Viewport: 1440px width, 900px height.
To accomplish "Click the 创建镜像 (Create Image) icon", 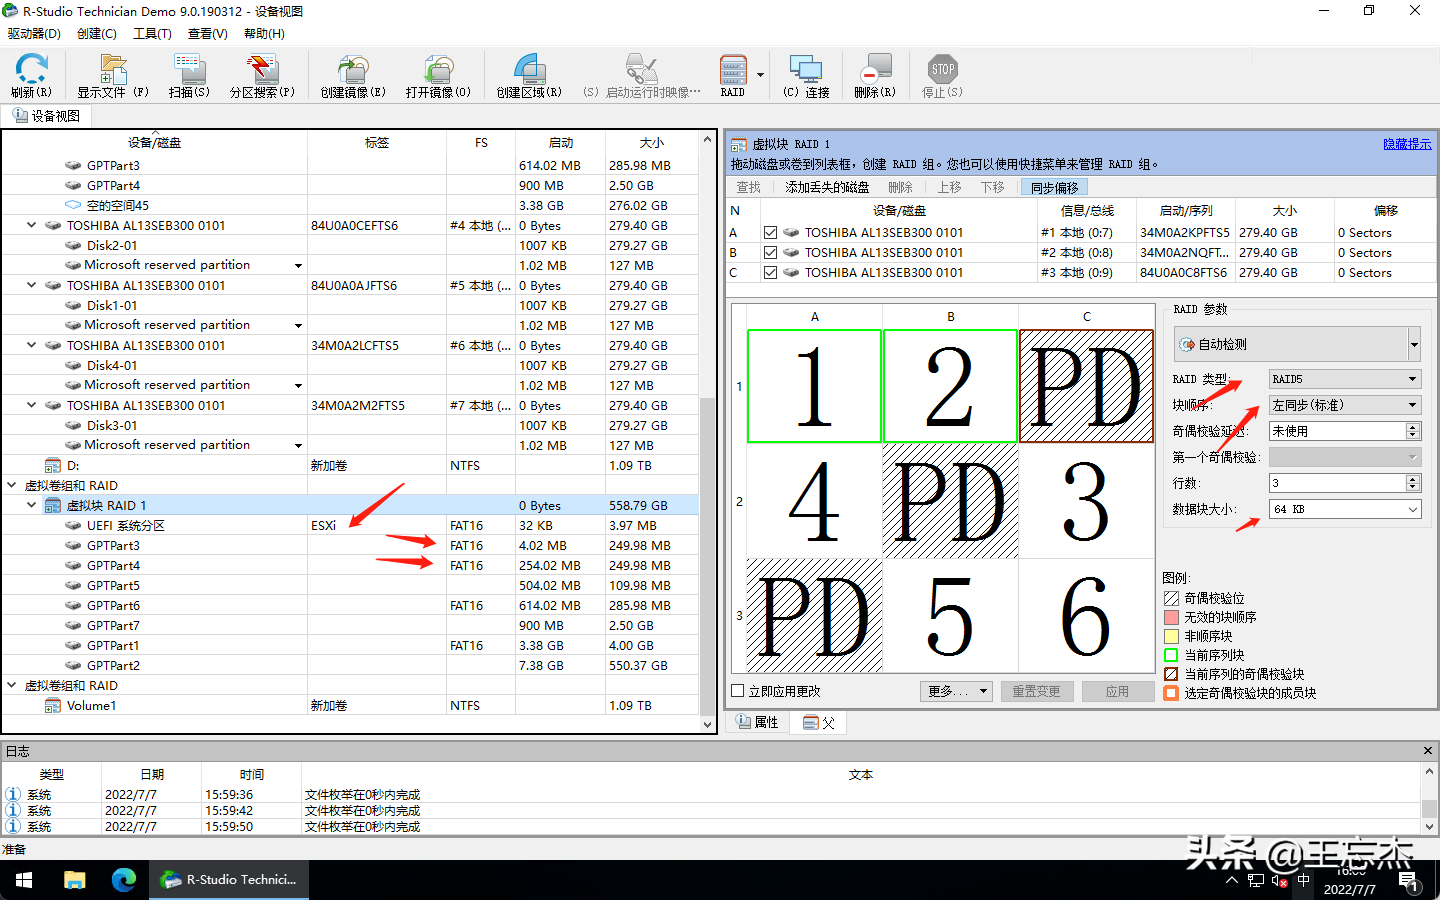I will tap(352, 75).
